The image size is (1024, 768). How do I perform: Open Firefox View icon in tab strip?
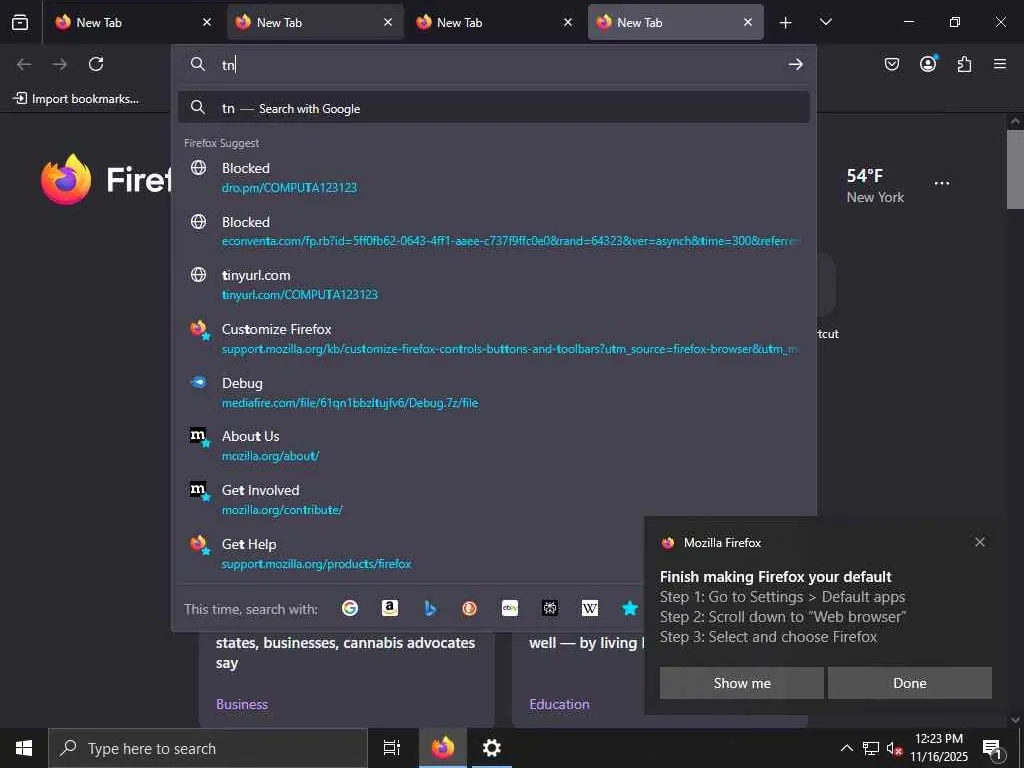(x=20, y=22)
